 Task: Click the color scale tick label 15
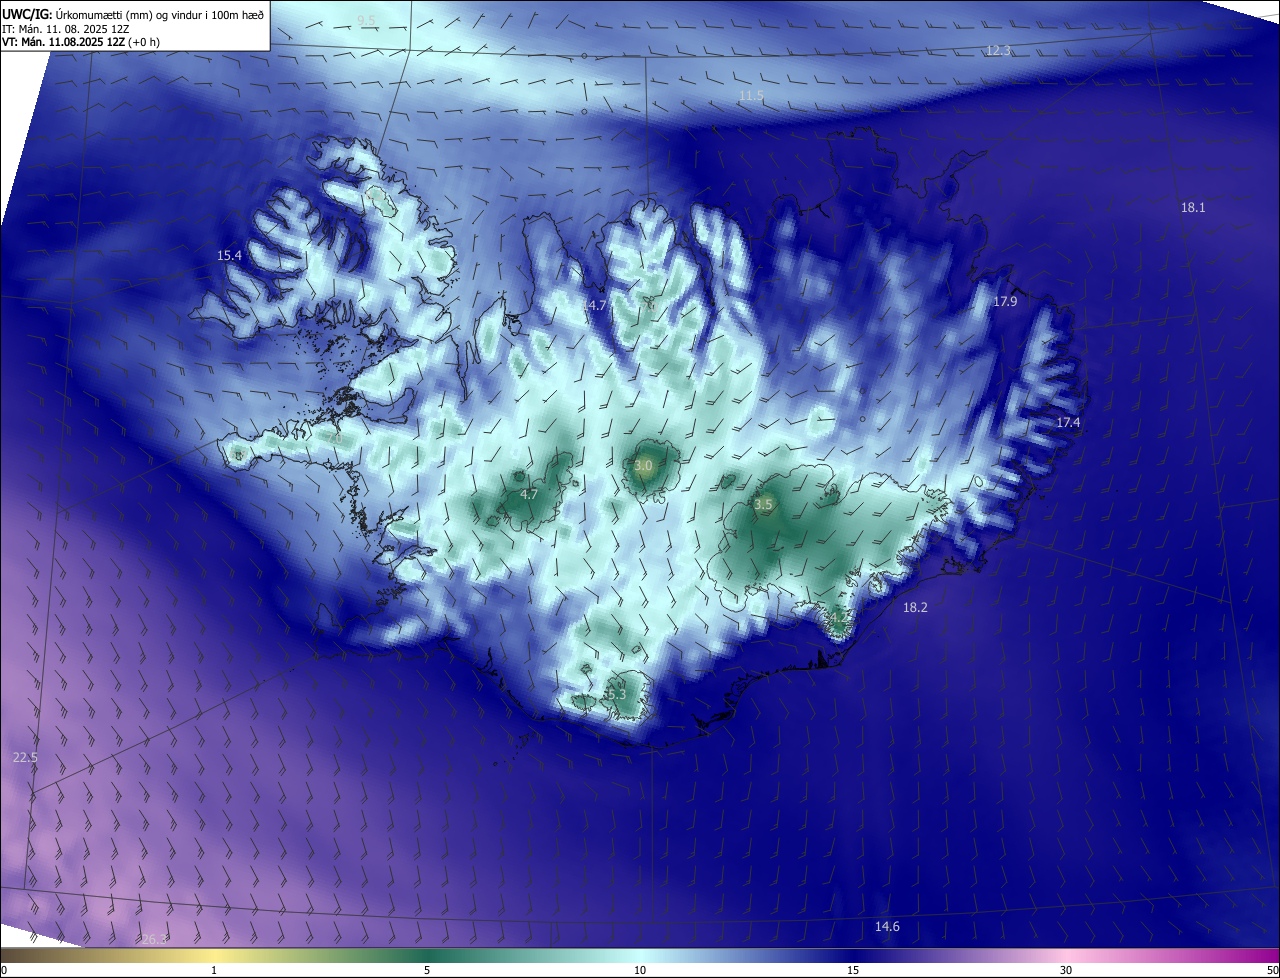(853, 970)
